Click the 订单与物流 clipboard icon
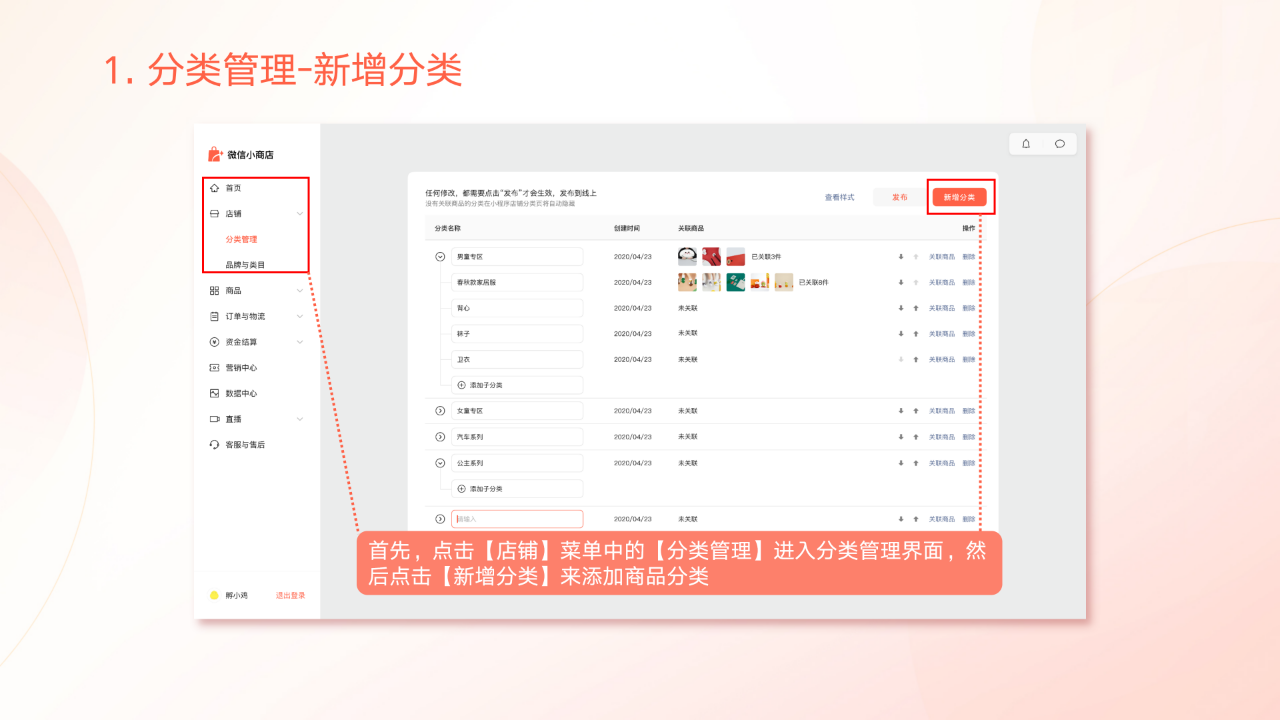Screen dimensions: 1280x720 [x=214, y=316]
